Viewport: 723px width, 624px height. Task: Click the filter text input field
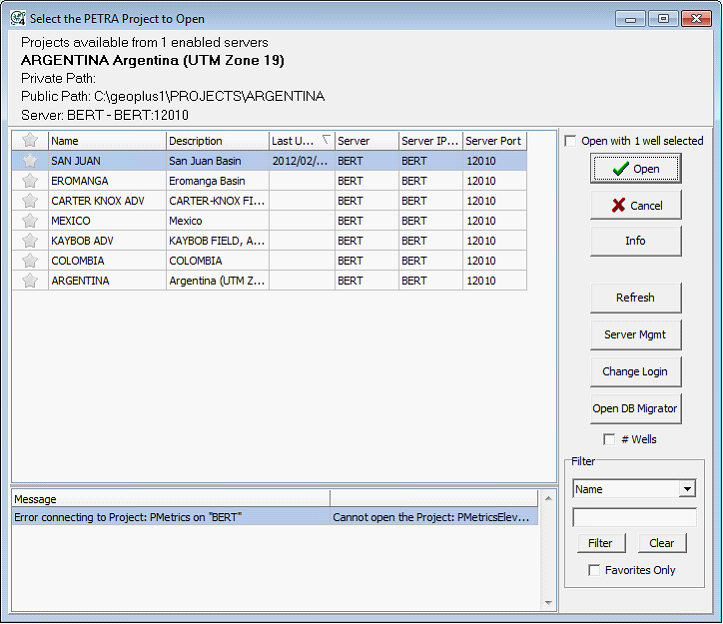tap(634, 517)
